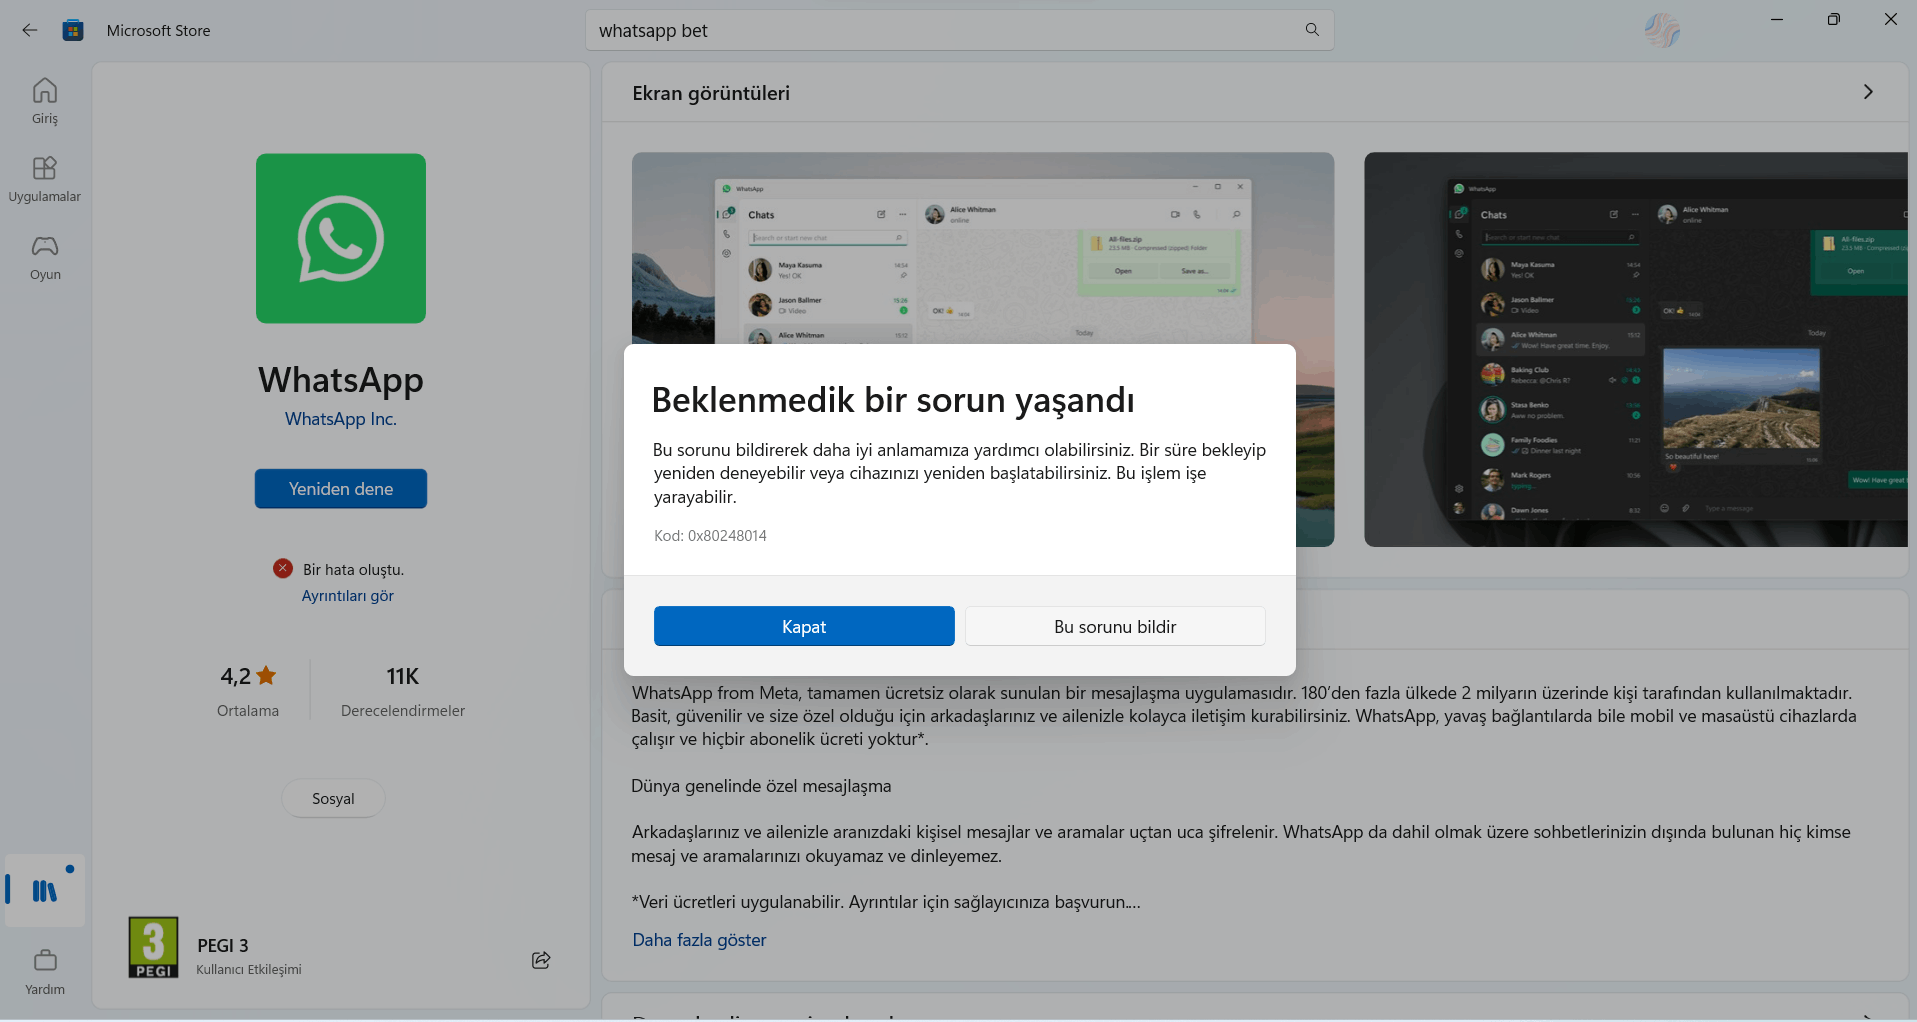Click the WhatsApp app title text
The width and height of the screenshot is (1917, 1022).
(341, 380)
